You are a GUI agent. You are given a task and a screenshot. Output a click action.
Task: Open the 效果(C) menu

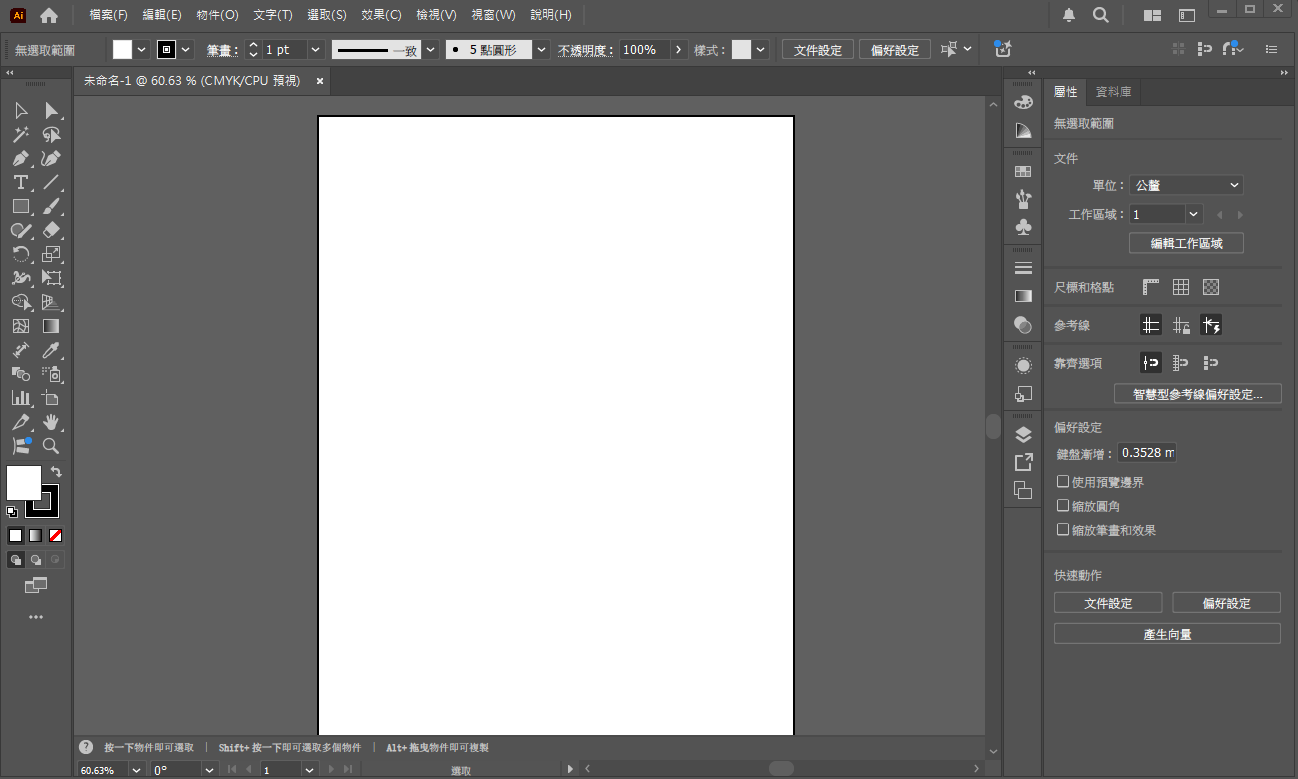(x=381, y=15)
